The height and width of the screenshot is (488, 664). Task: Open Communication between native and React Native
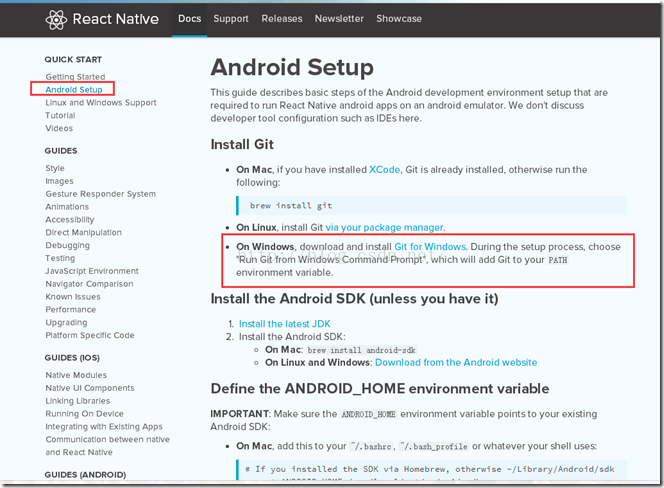(x=108, y=446)
